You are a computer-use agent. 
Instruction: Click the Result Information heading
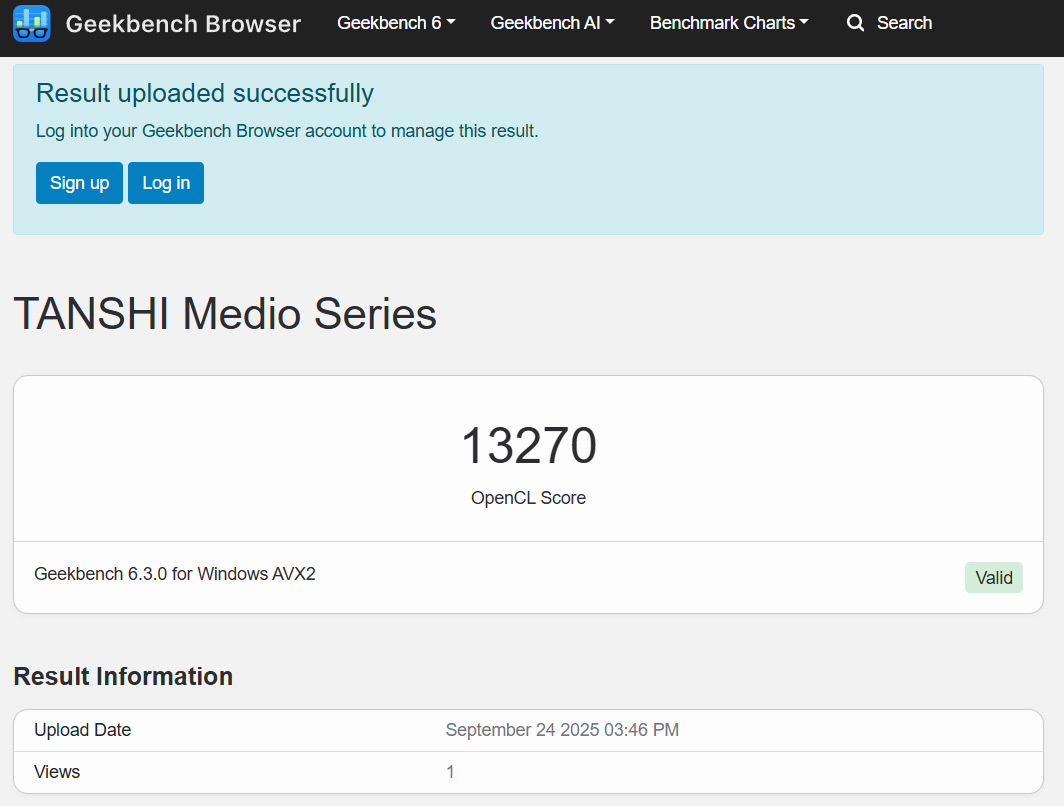[x=123, y=676]
